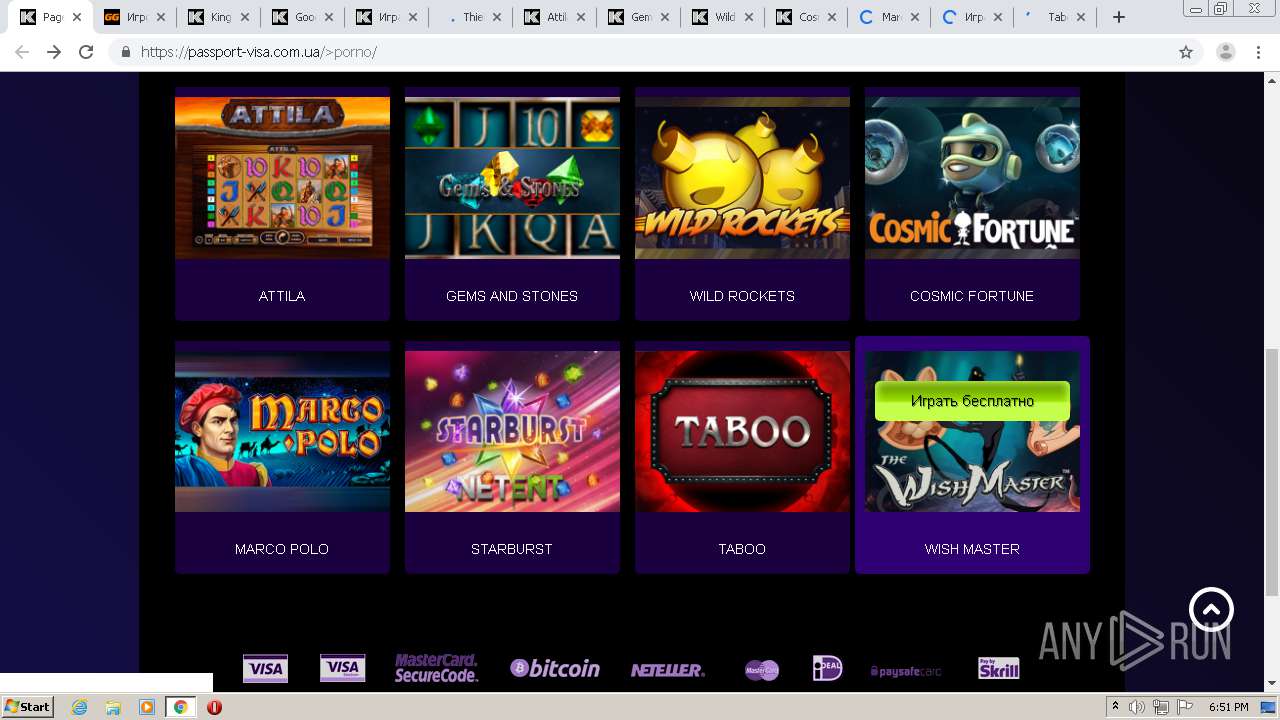Click the GEMS AND STONES title link

point(512,296)
